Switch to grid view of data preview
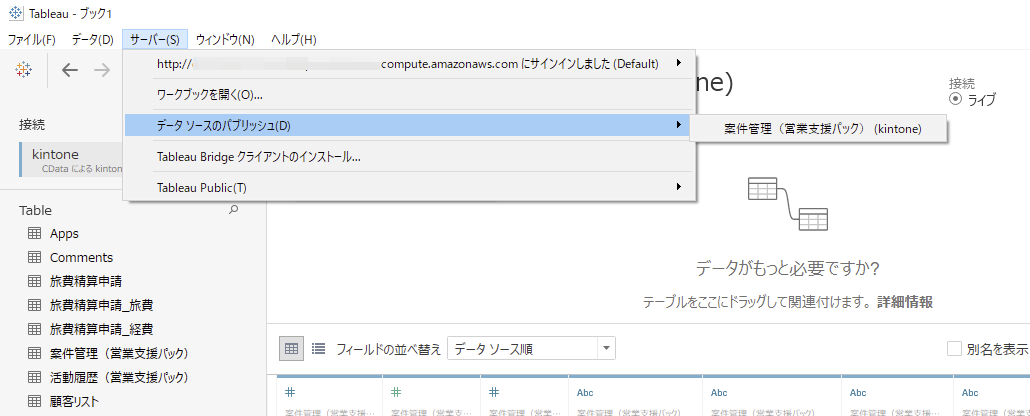1030x416 pixels. coord(291,349)
